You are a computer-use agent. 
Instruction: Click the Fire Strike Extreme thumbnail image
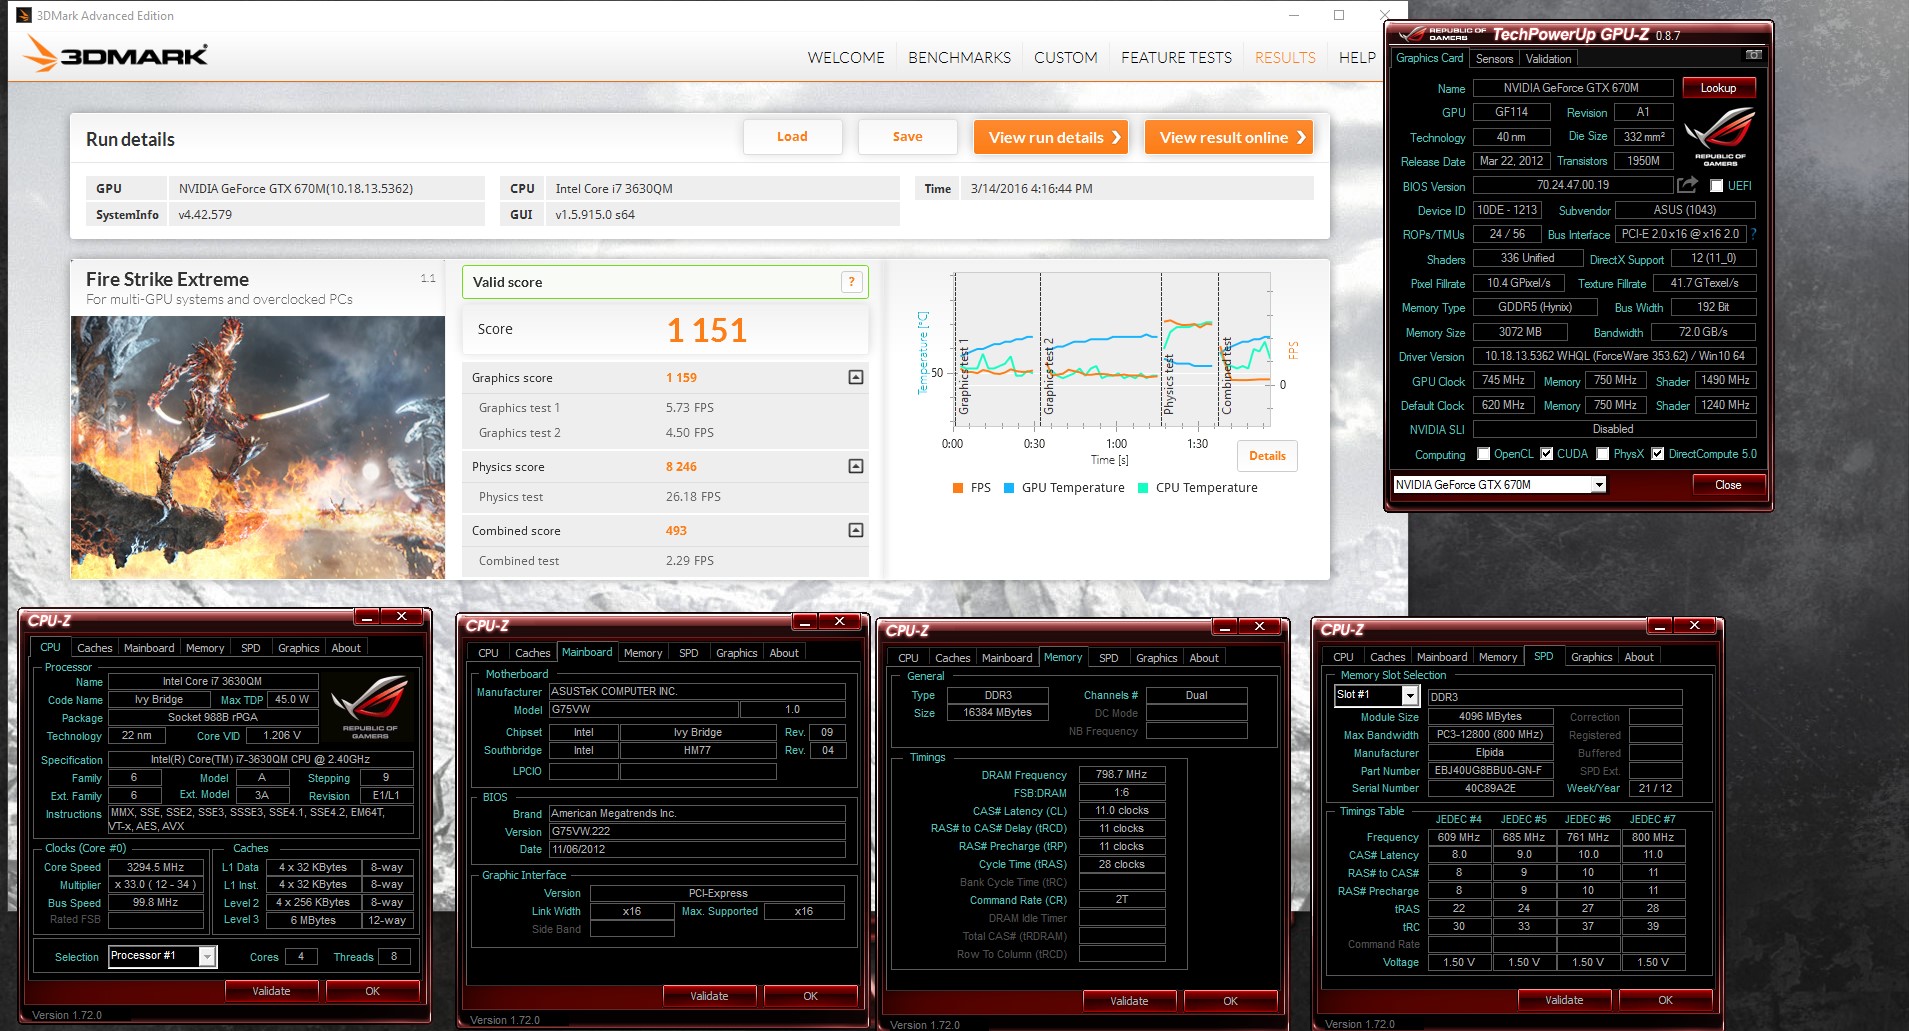[x=258, y=447]
